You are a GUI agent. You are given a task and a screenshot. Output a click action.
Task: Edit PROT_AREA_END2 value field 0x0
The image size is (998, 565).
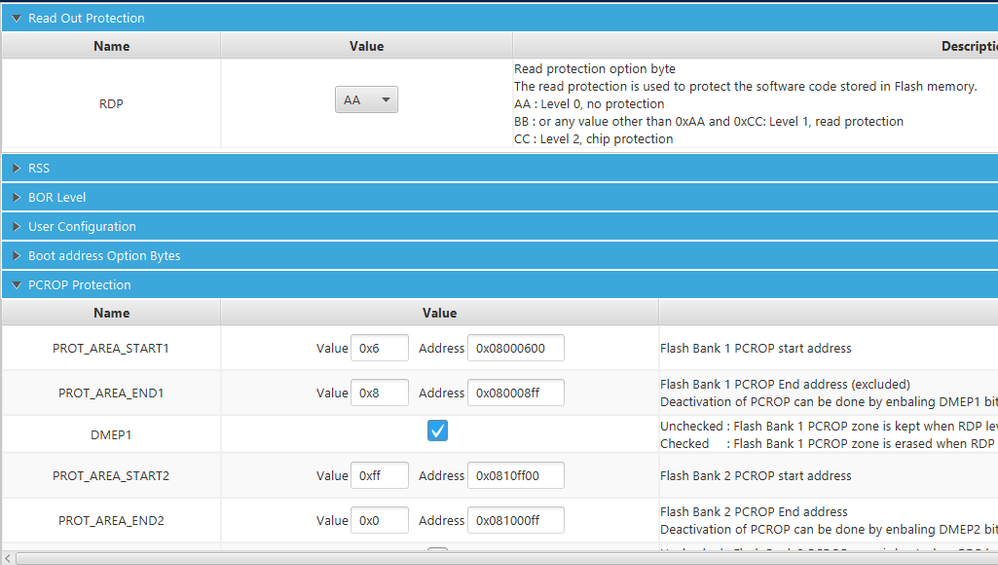(x=379, y=520)
